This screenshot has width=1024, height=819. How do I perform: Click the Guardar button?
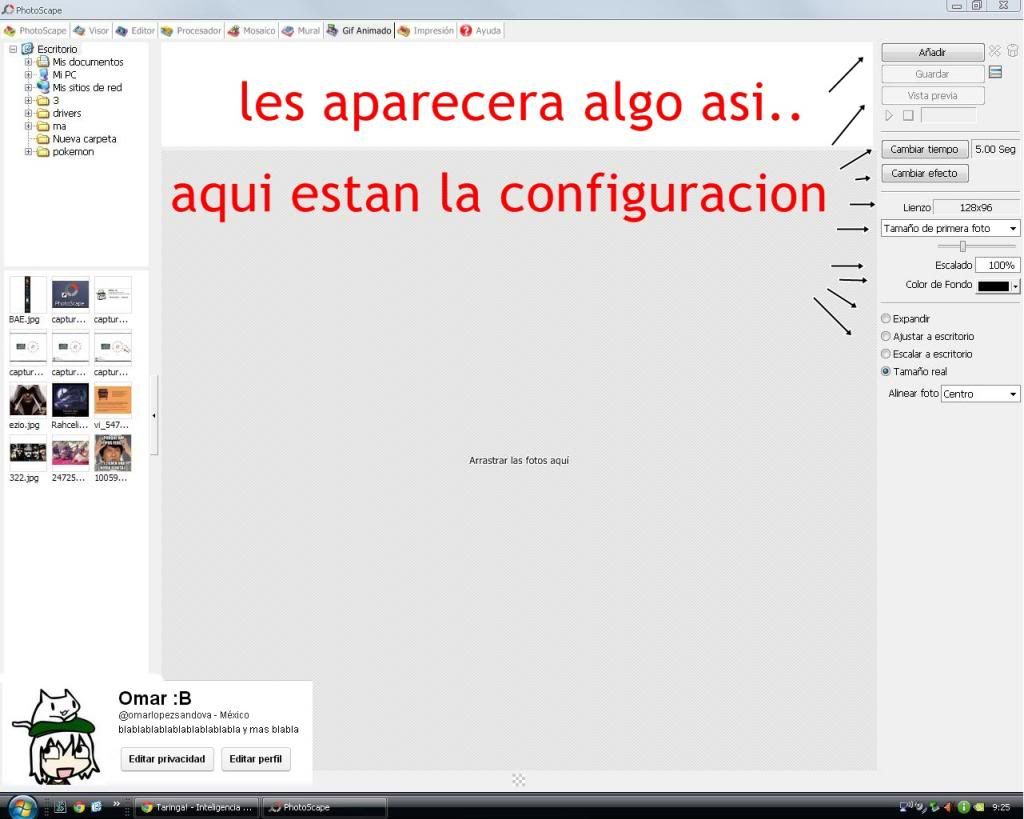[x=933, y=74]
